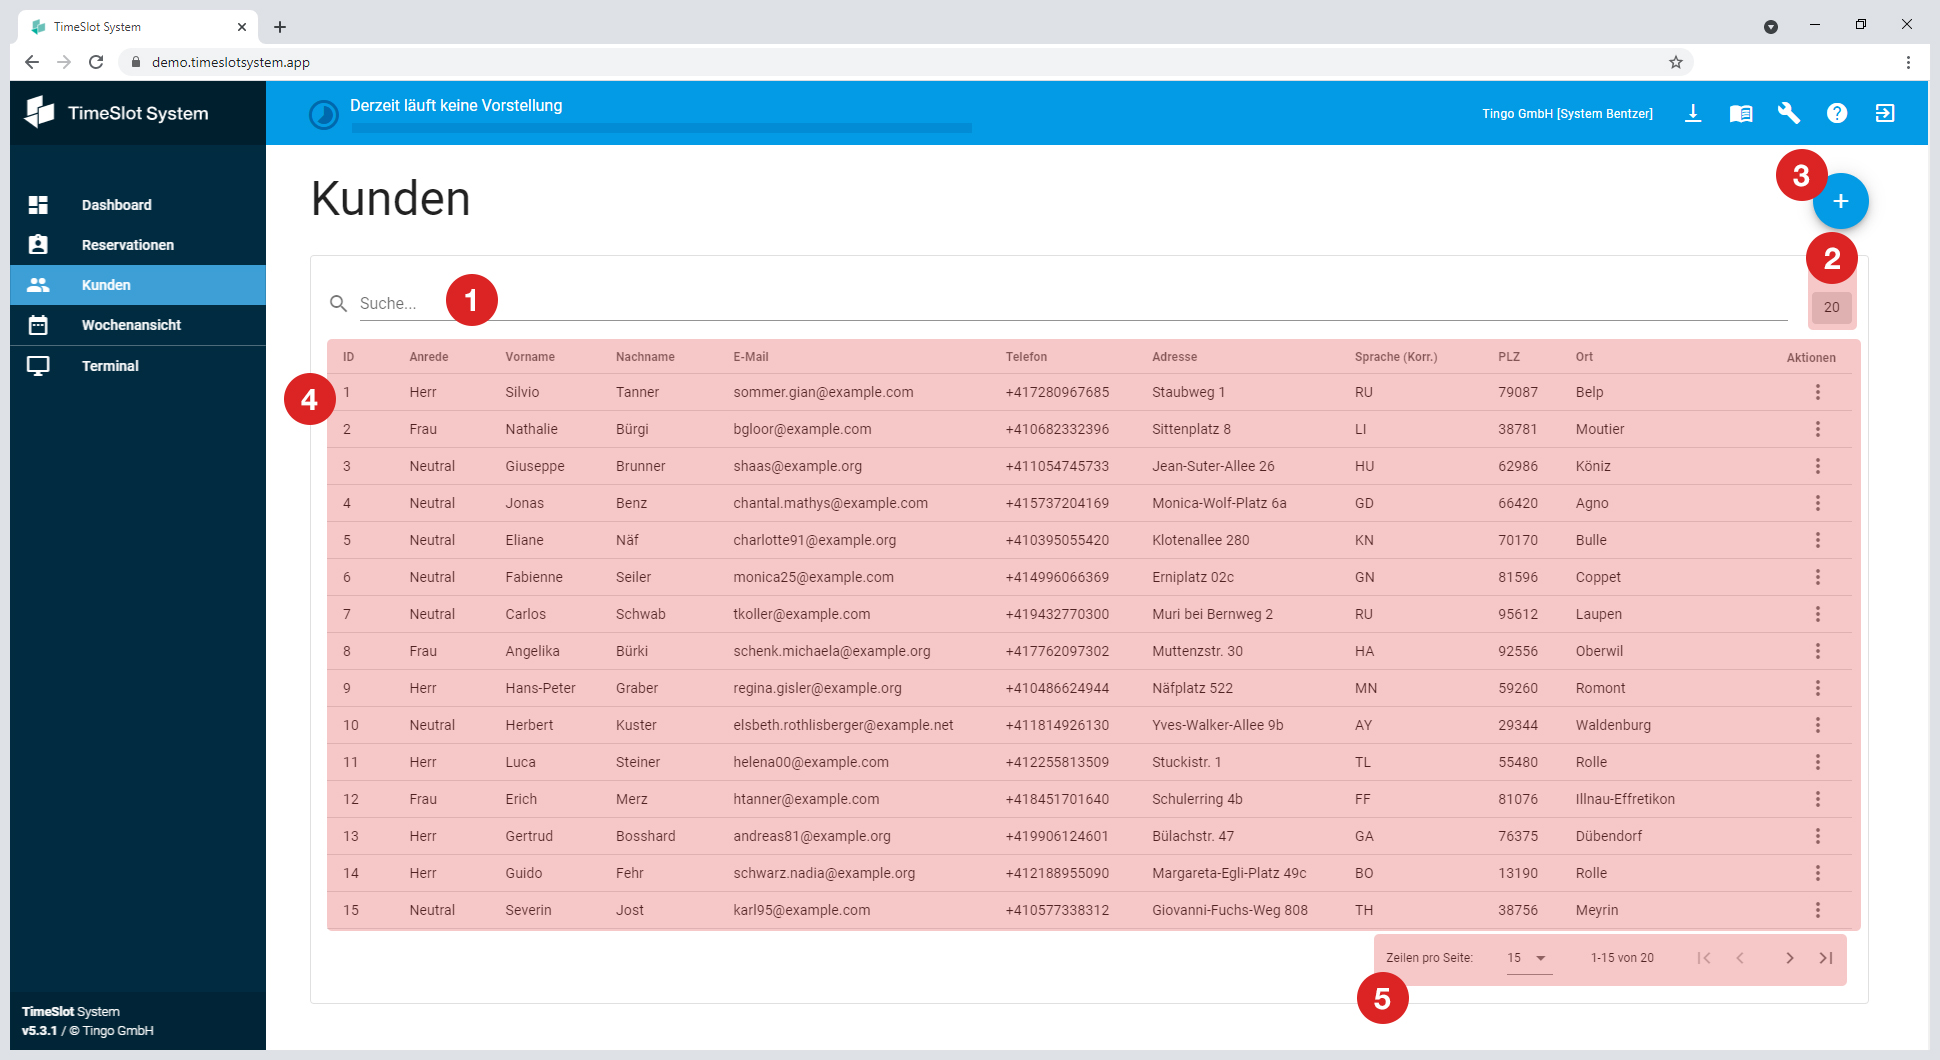This screenshot has width=1940, height=1060.
Task: Jump to the first page of customers
Action: coord(1704,958)
